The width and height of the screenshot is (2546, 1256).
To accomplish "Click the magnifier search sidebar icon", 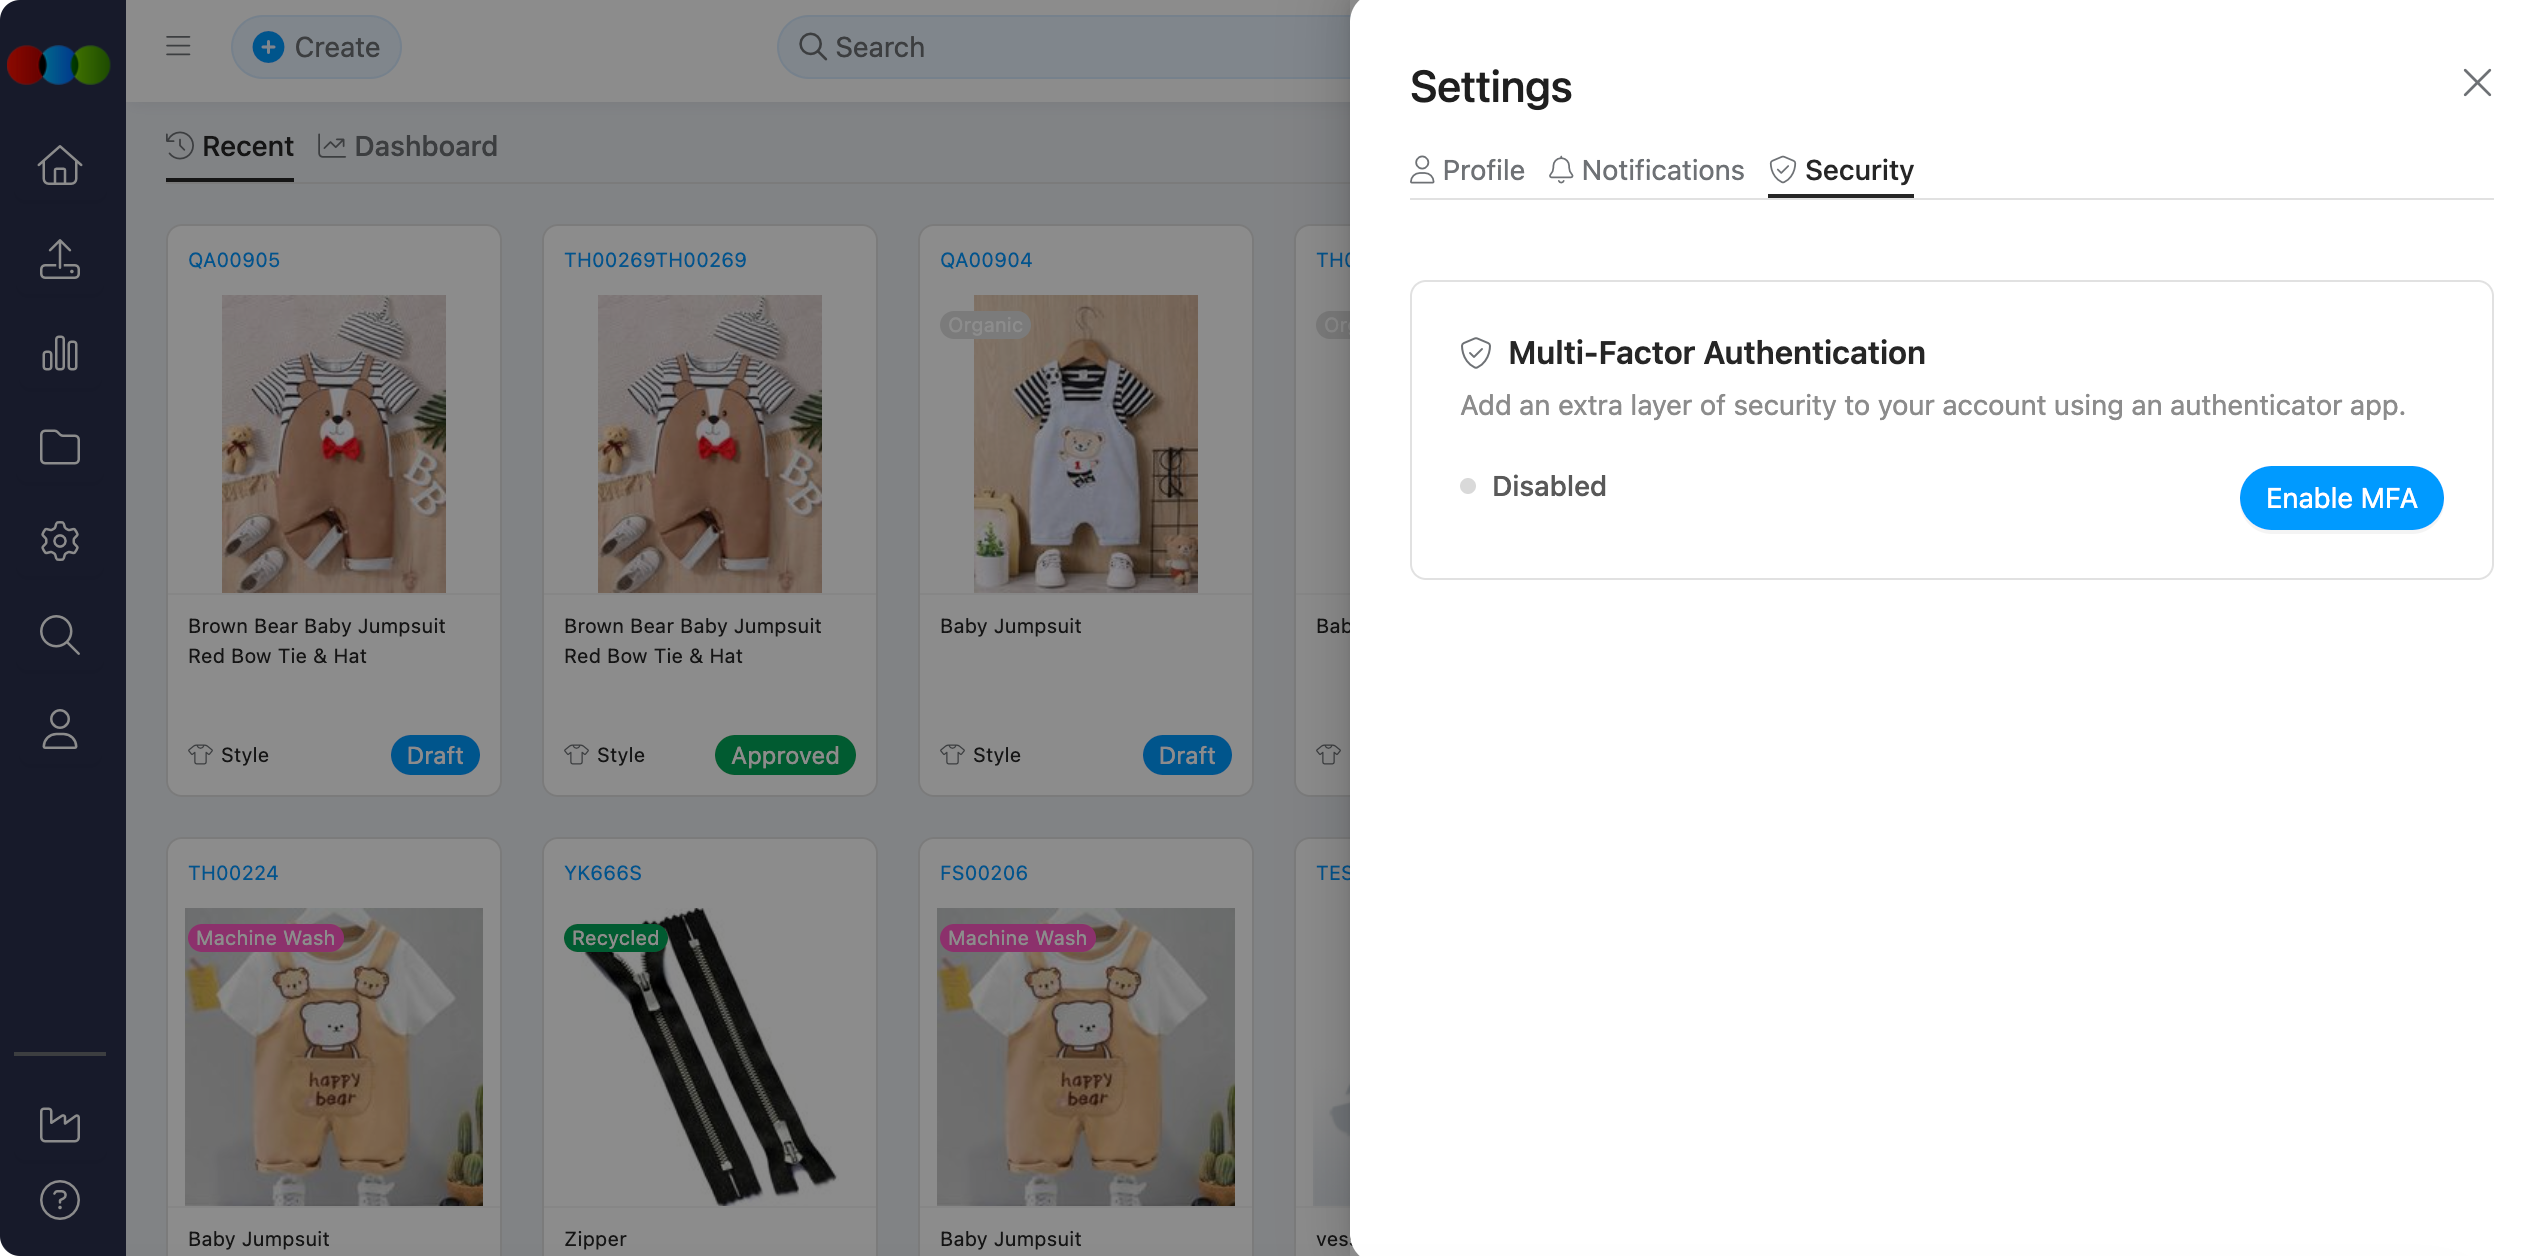I will 60,635.
